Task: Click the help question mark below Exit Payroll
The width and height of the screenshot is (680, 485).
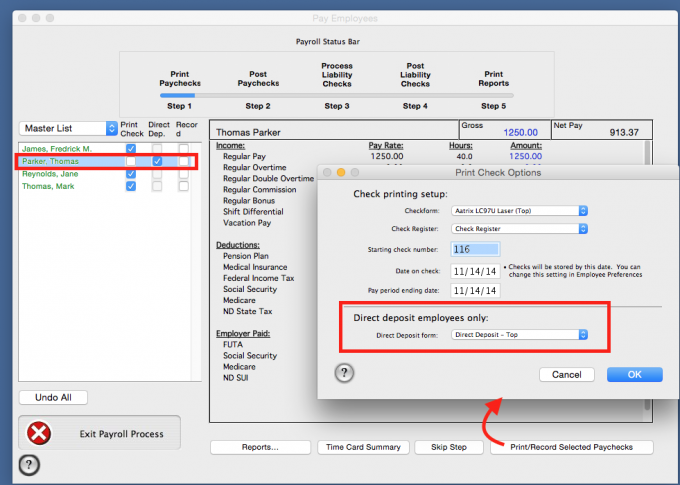Action: point(29,465)
